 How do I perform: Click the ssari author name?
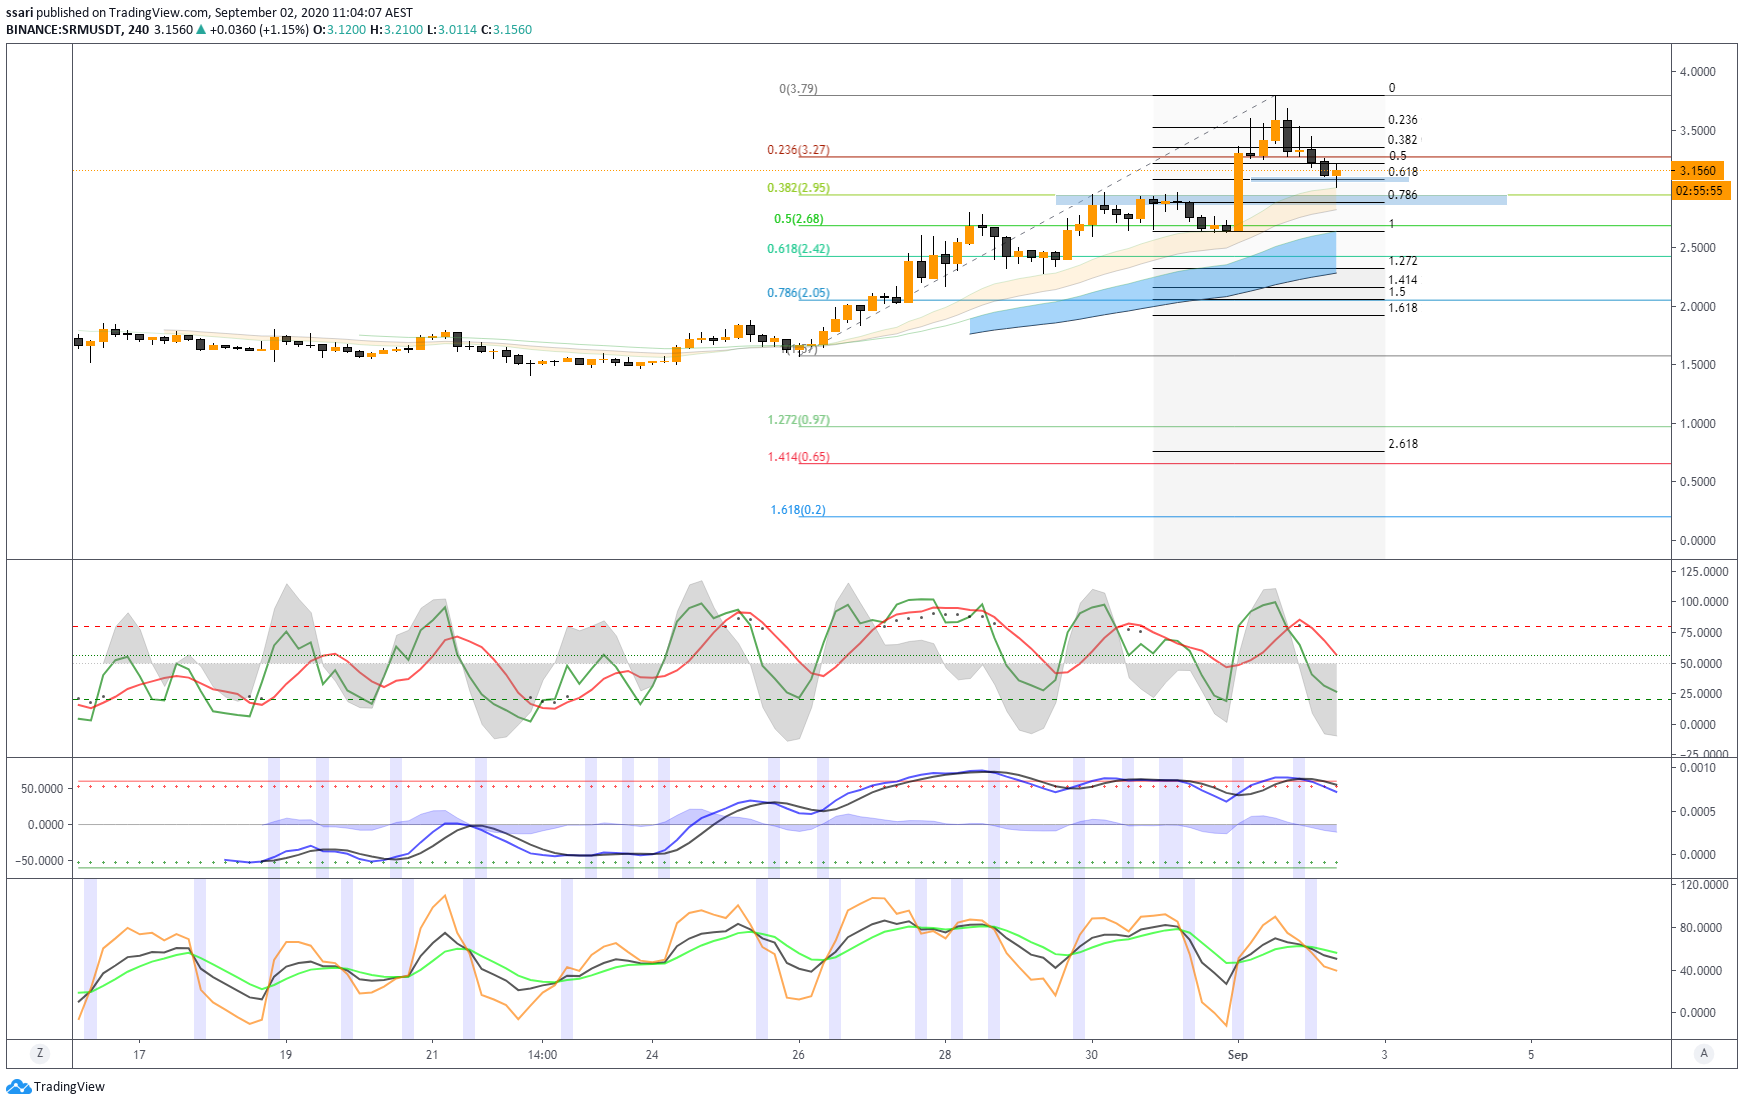(x=19, y=13)
